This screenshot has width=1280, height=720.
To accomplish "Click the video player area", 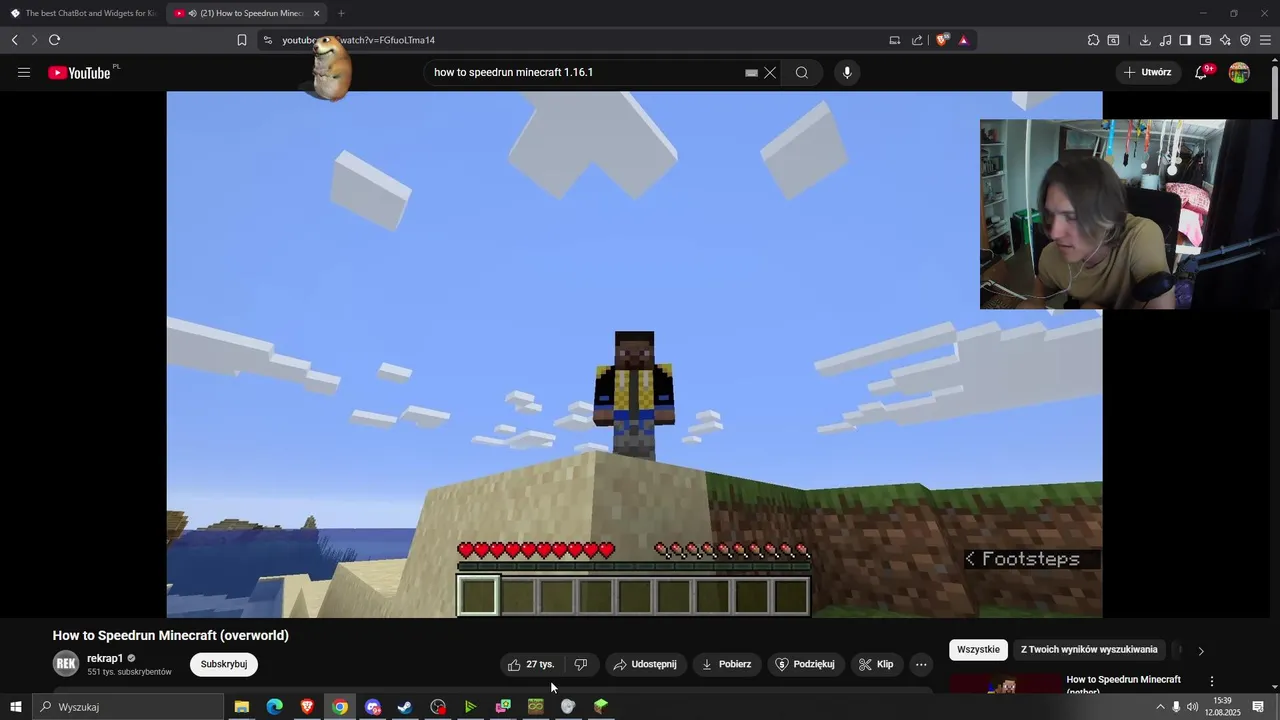I will pyautogui.click(x=634, y=354).
